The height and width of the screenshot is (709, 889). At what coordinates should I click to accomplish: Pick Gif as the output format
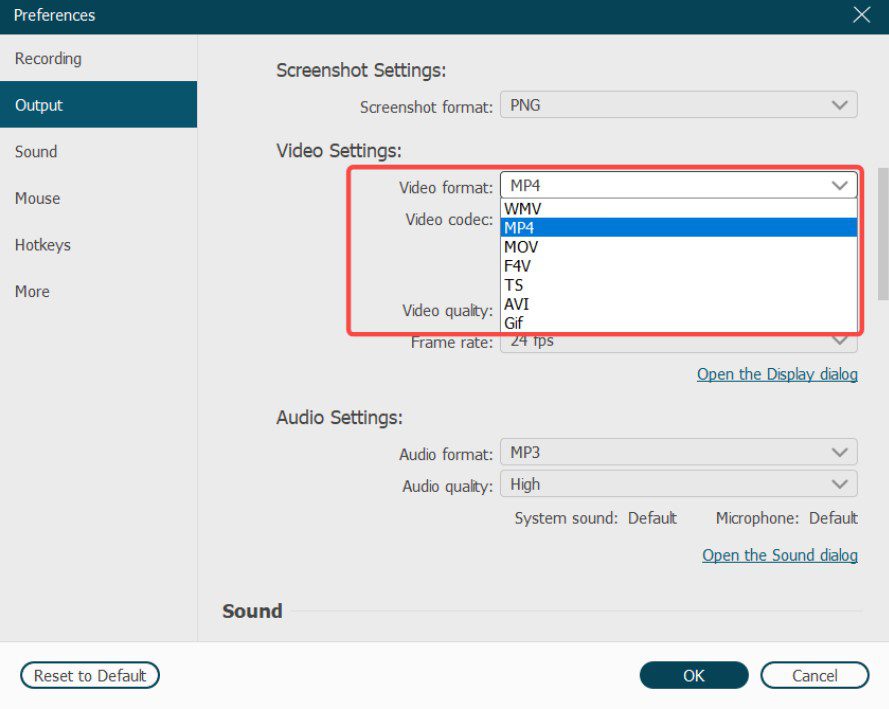click(514, 323)
